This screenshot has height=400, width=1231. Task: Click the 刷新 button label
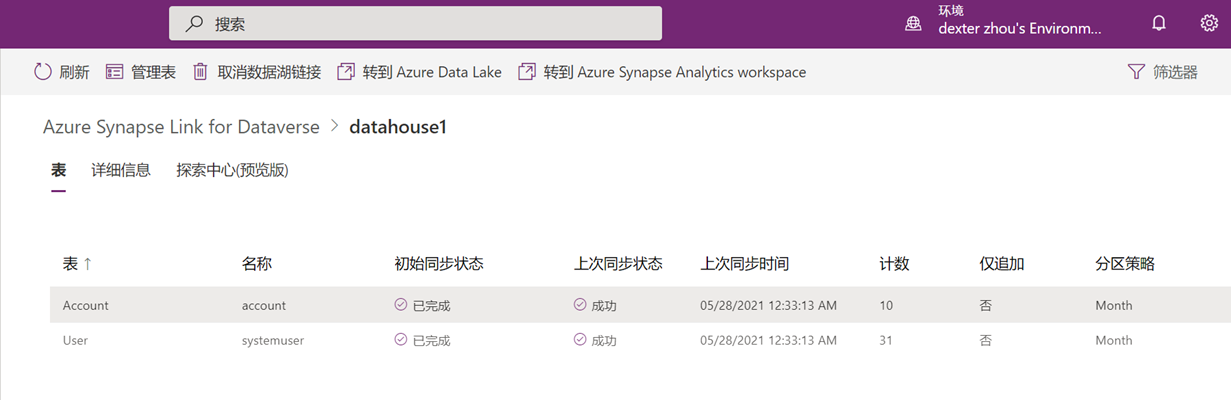pyautogui.click(x=74, y=72)
